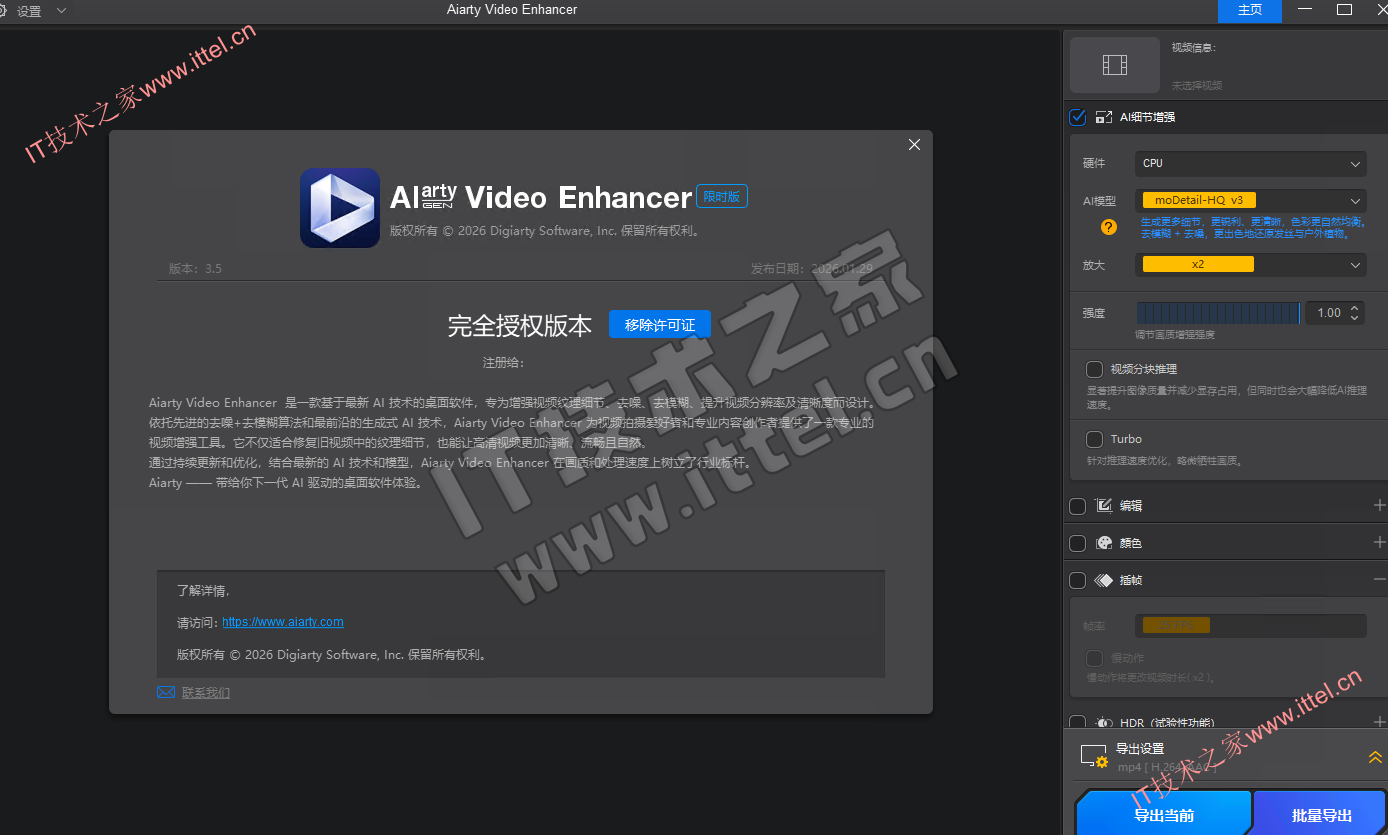Open the 硬件 CPU dropdown
This screenshot has height=835, width=1388.
(x=1250, y=163)
